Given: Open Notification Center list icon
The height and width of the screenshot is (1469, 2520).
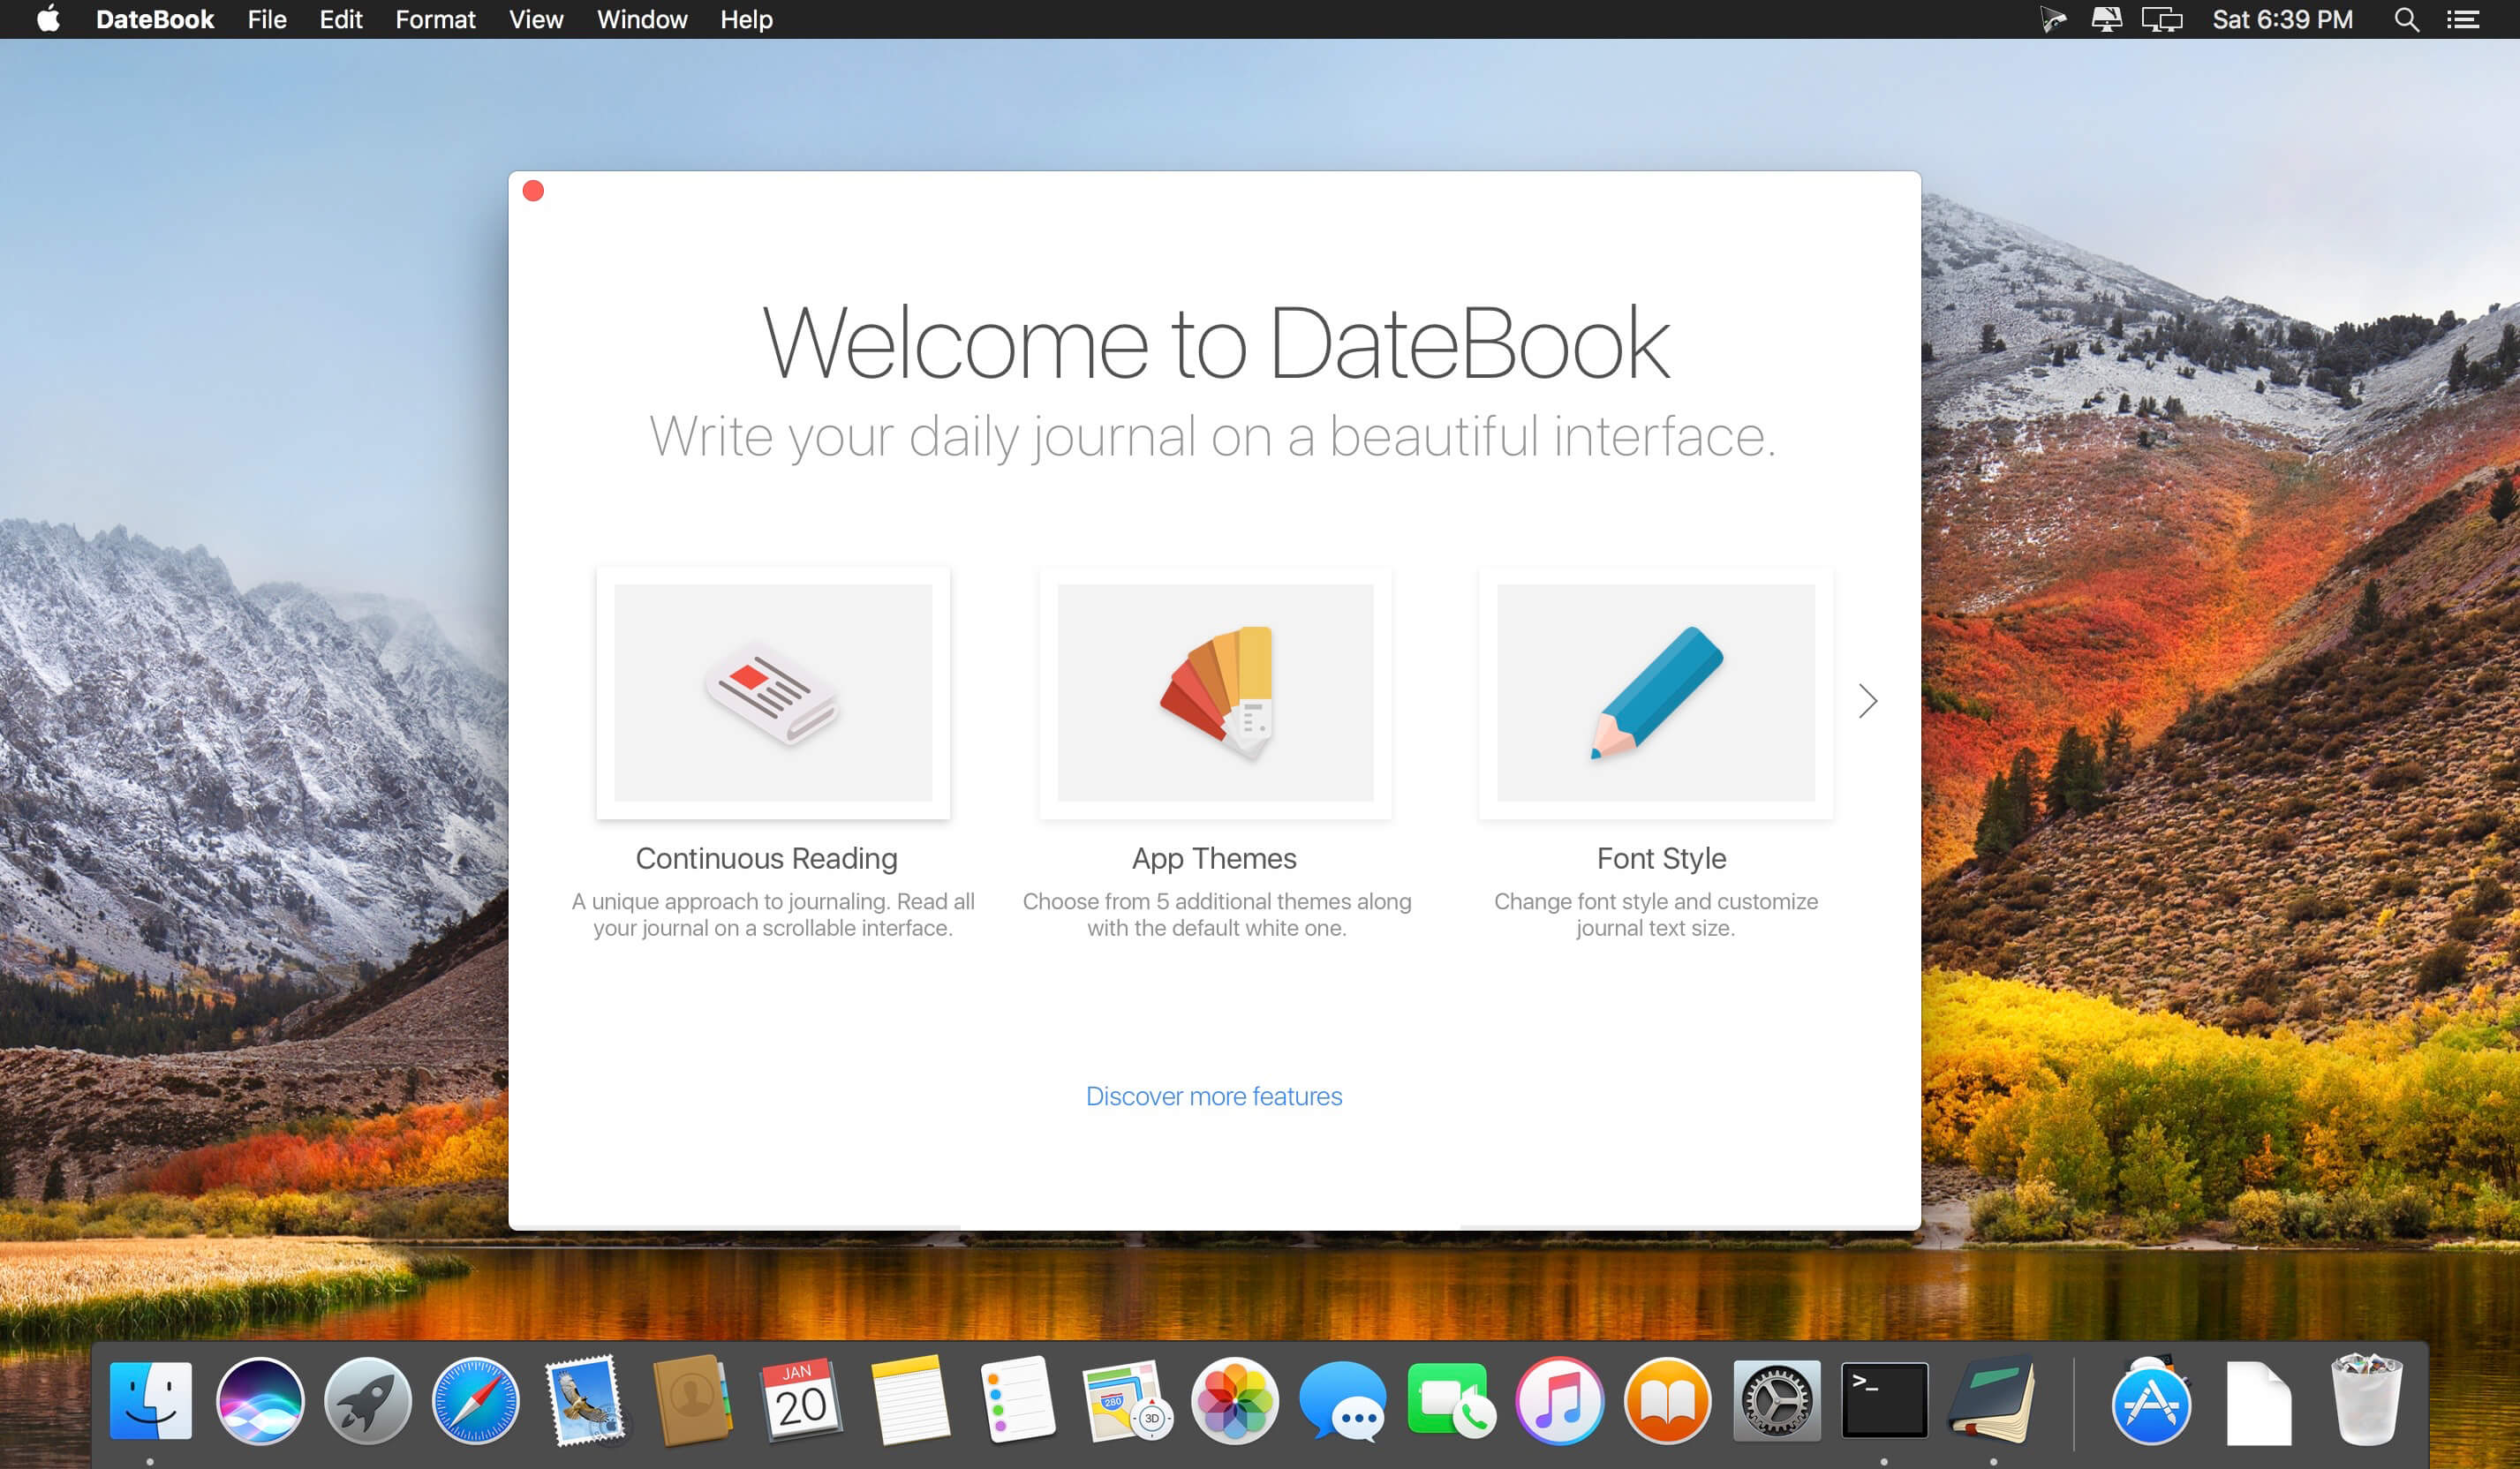Looking at the screenshot, I should tap(2462, 19).
